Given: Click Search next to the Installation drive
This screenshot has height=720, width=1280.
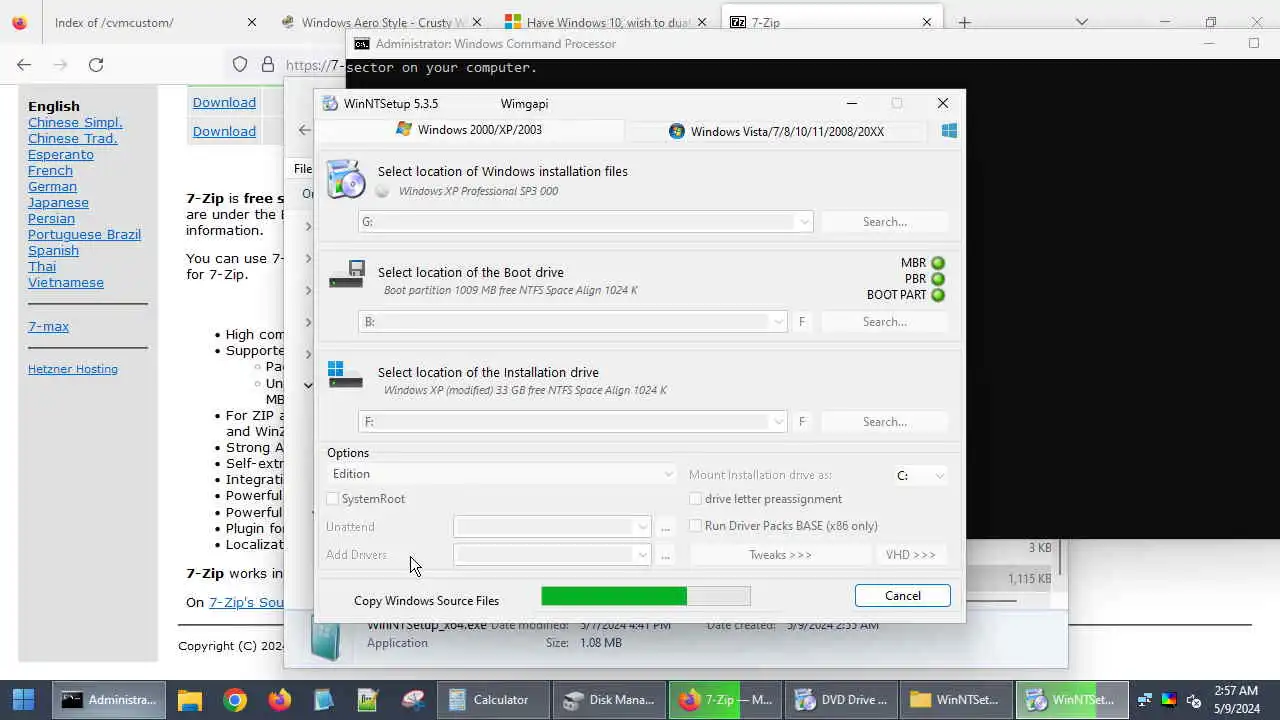Looking at the screenshot, I should (885, 422).
